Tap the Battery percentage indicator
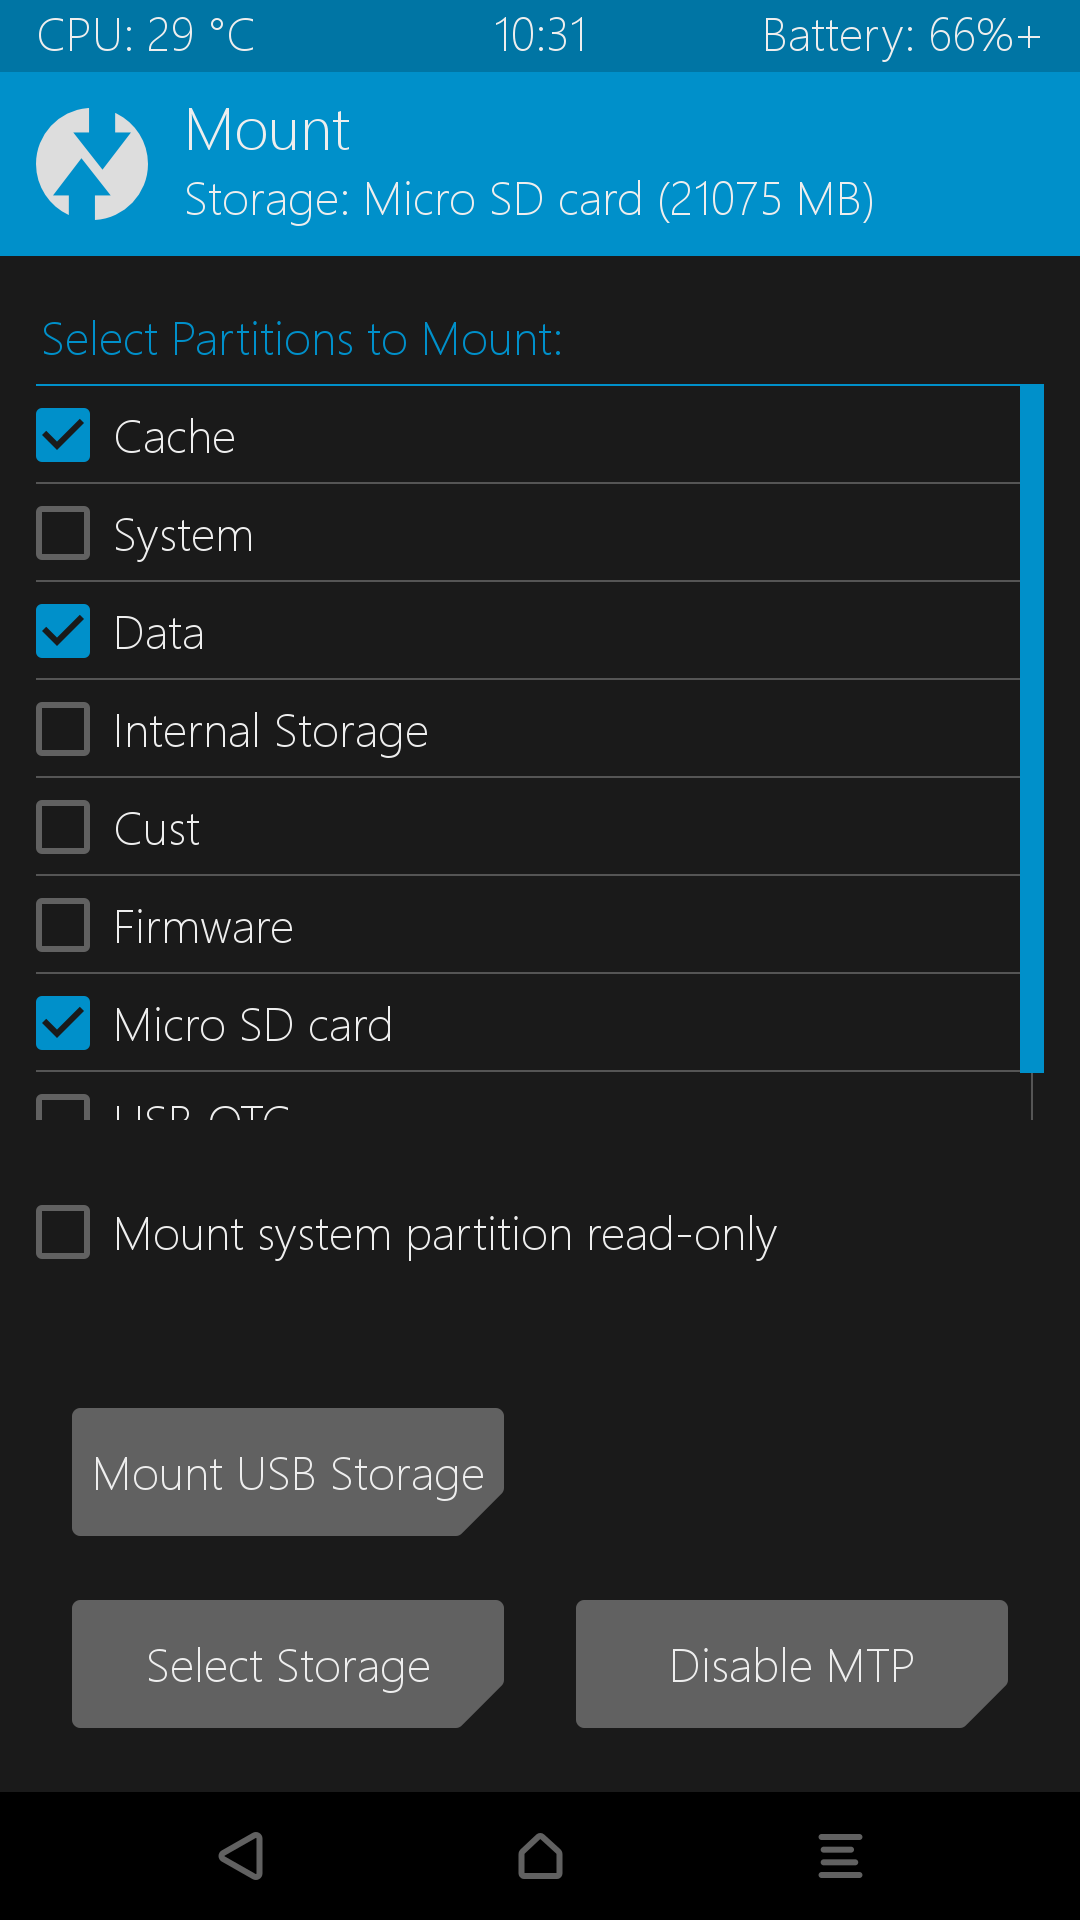 point(901,36)
